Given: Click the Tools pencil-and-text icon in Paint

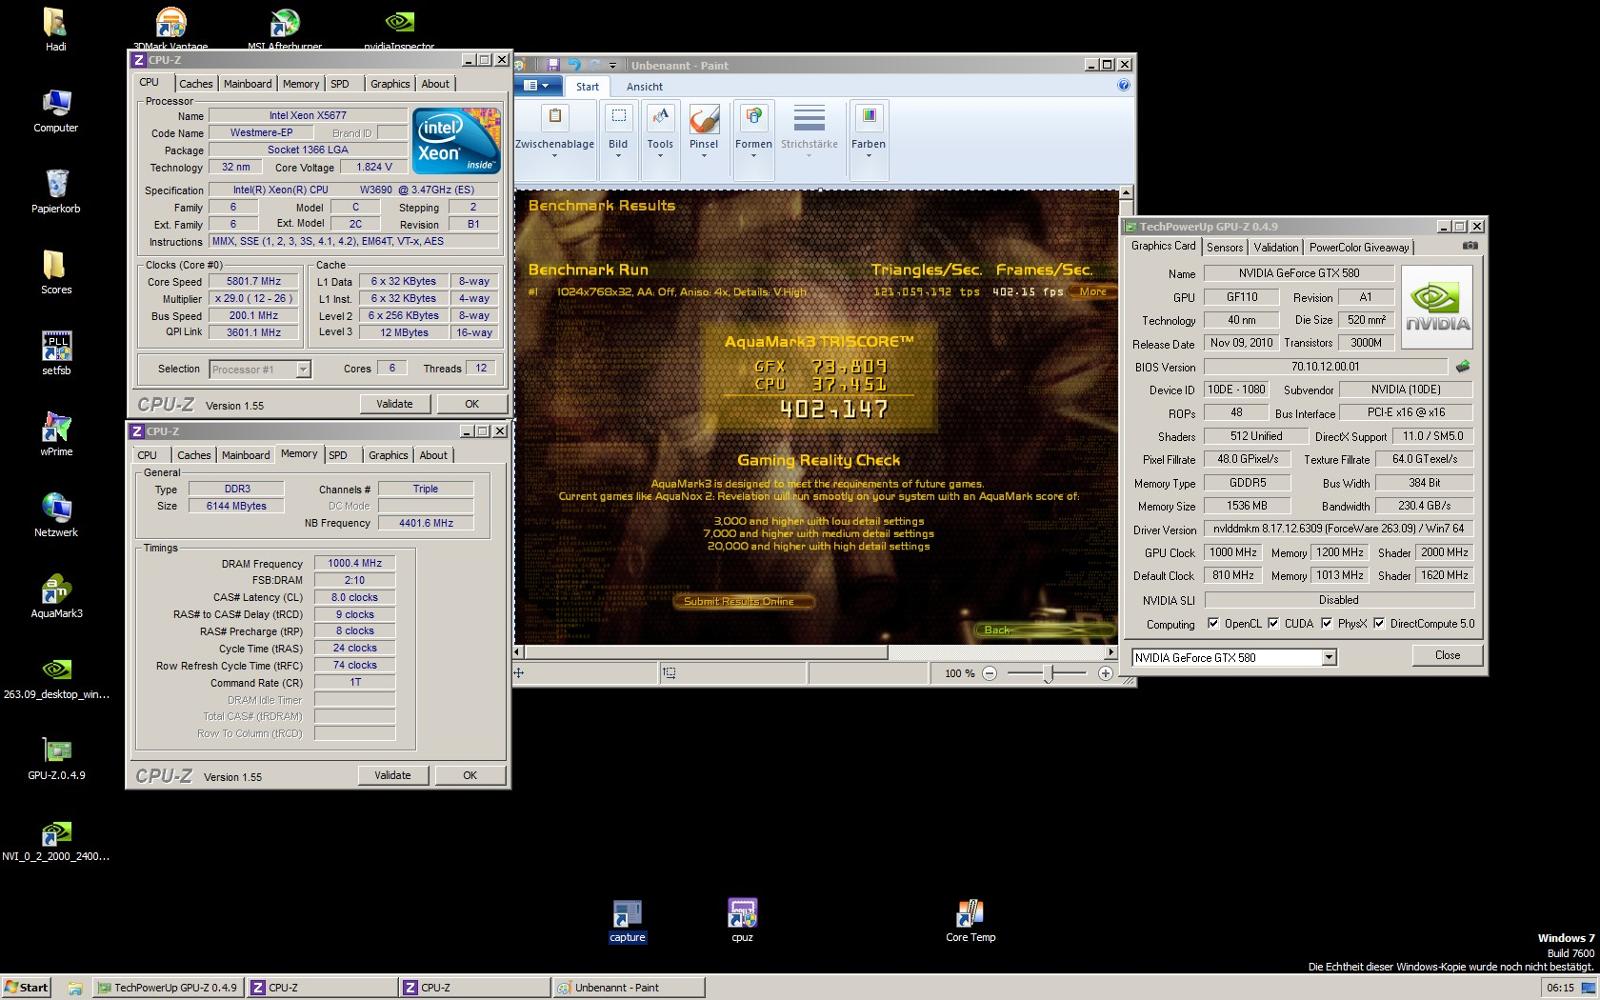Looking at the screenshot, I should (660, 117).
